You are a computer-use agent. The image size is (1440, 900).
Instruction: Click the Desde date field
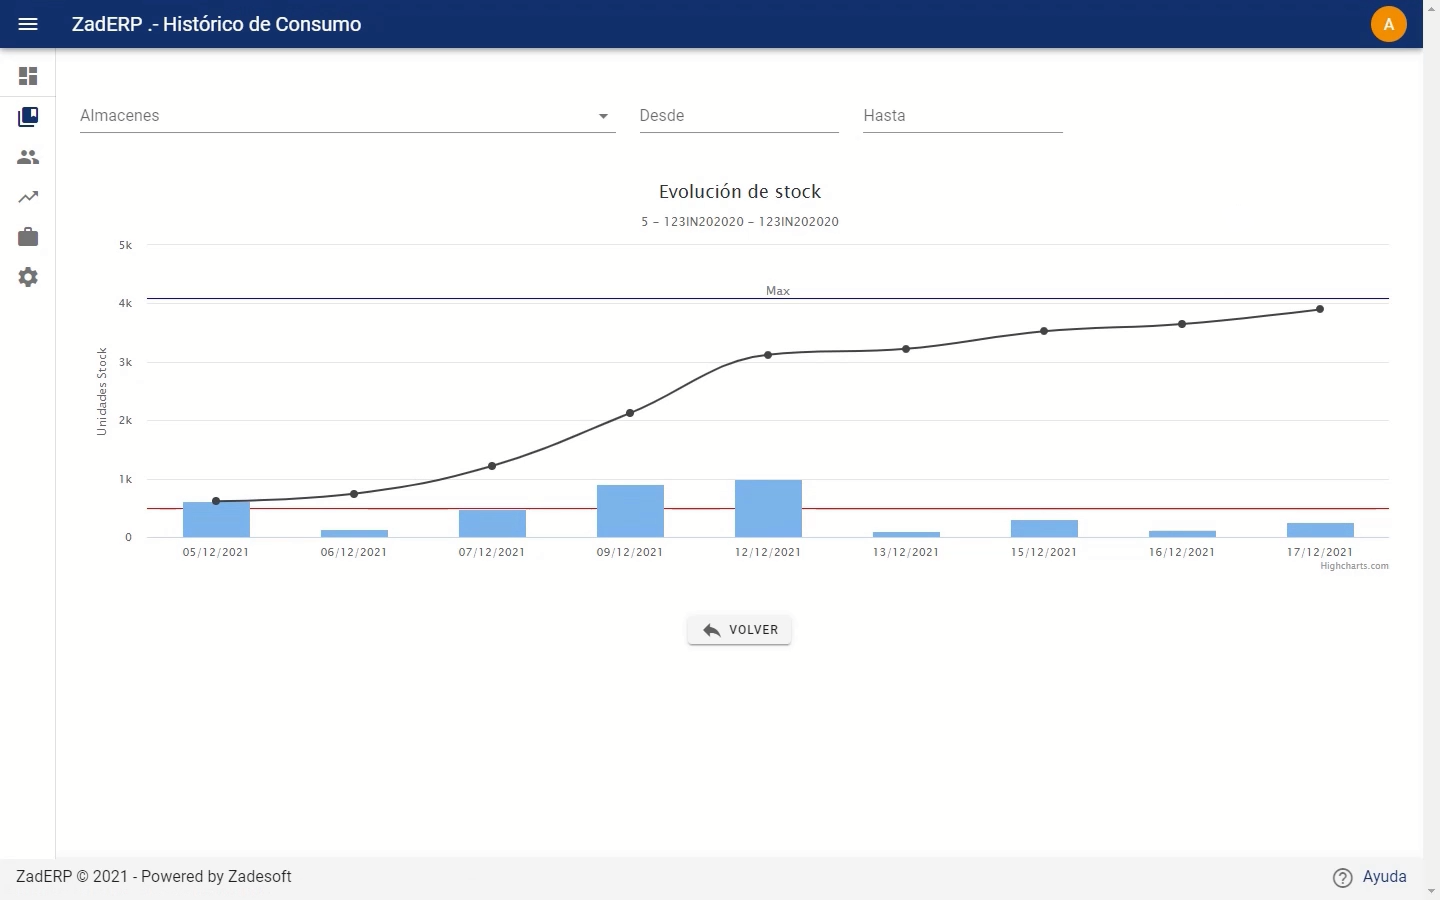point(739,116)
